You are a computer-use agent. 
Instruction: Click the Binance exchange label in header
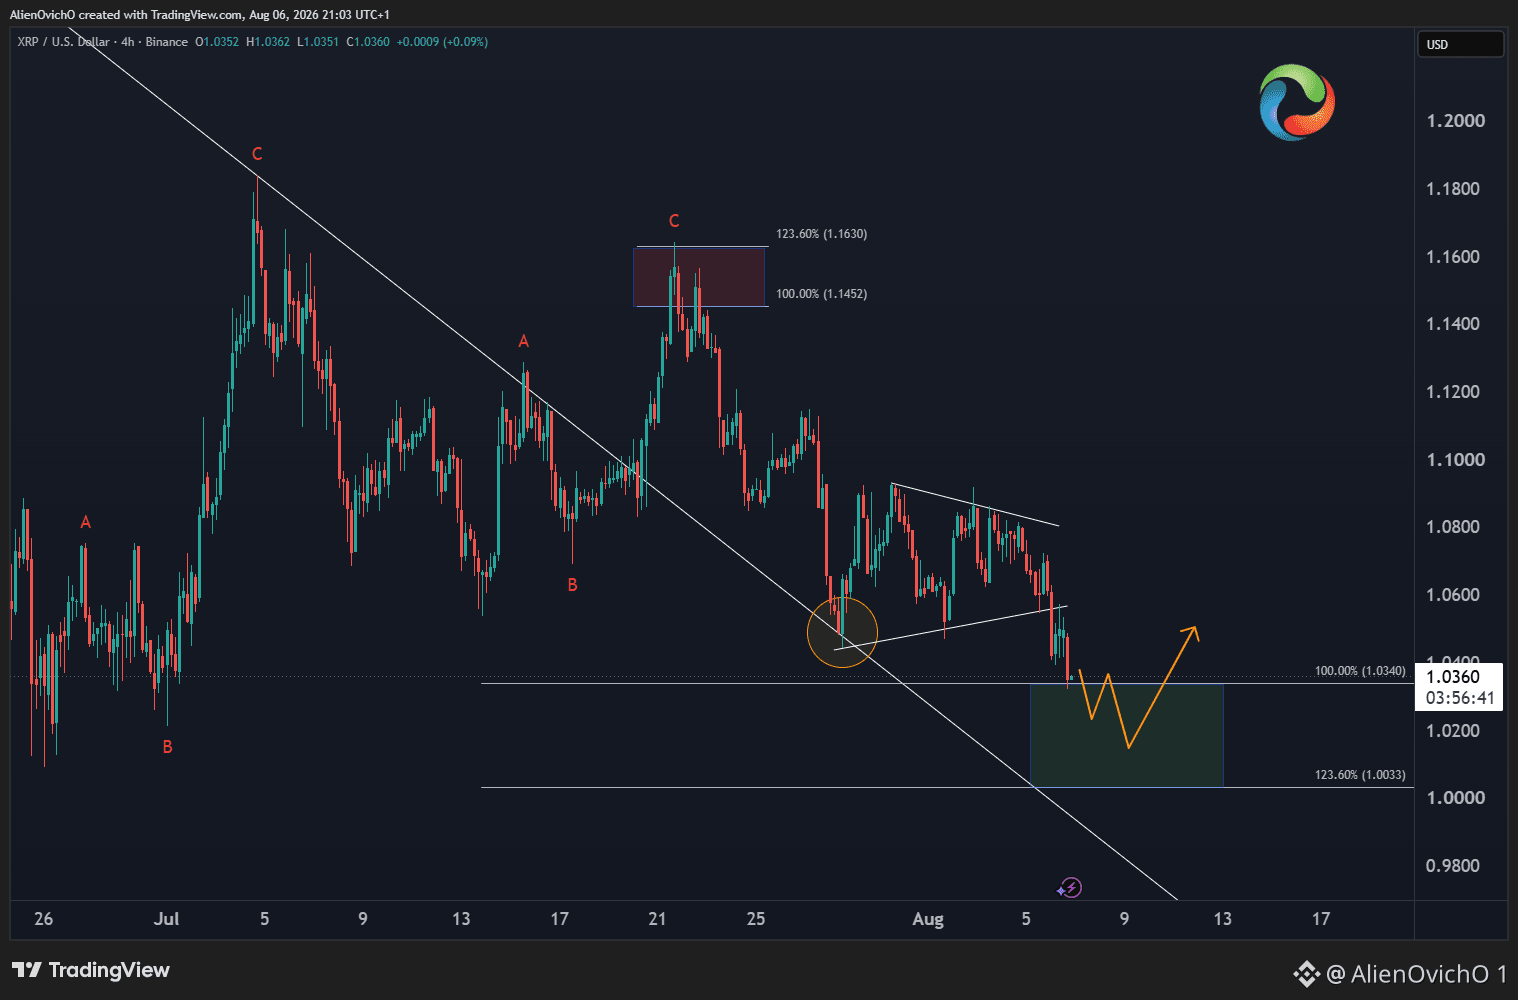coord(167,42)
